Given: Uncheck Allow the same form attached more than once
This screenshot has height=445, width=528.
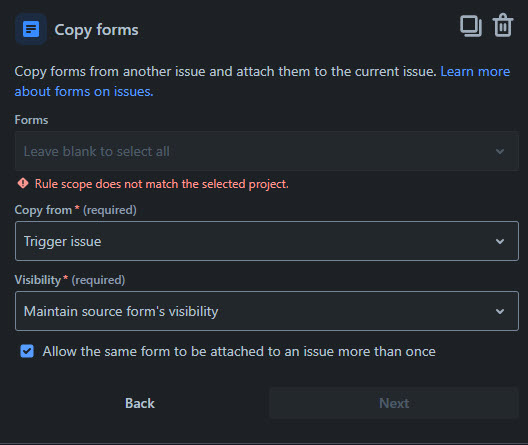Looking at the screenshot, I should click(x=27, y=351).
